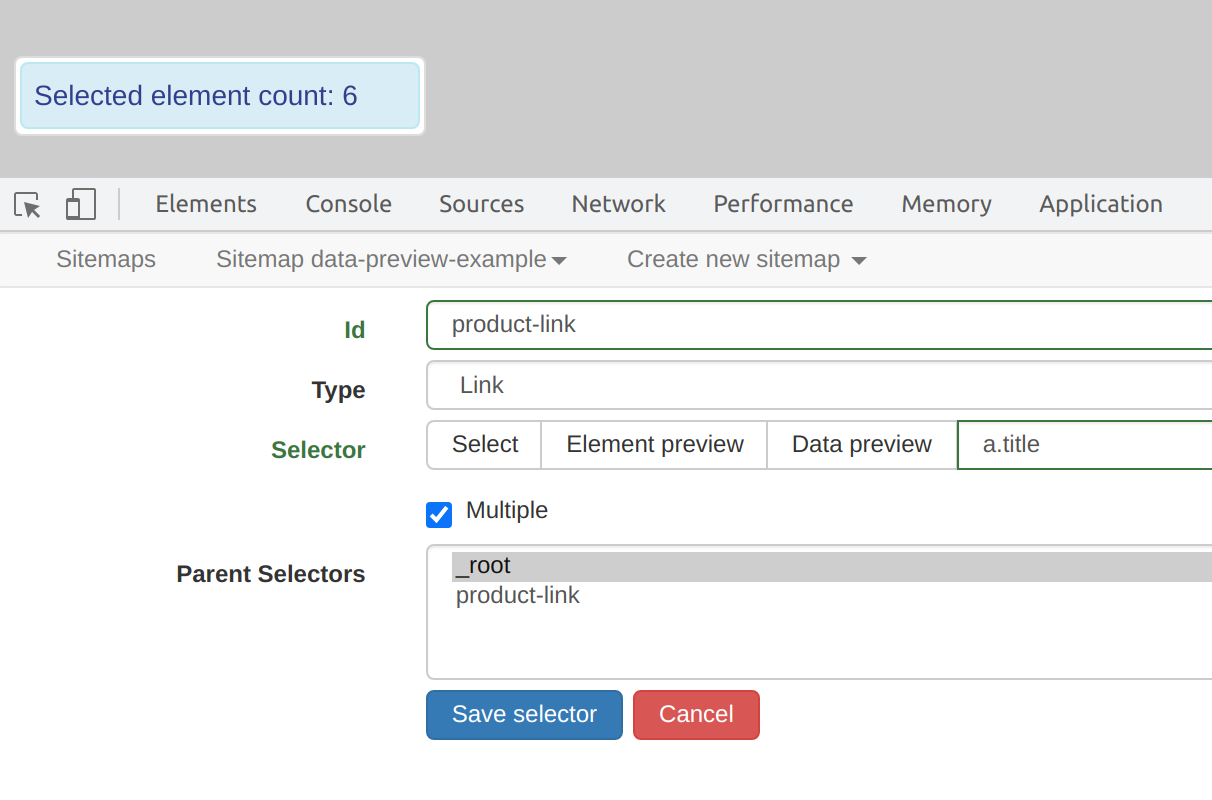Select product-link in the Parent Selectors list
This screenshot has height=800, width=1212.
(518, 595)
